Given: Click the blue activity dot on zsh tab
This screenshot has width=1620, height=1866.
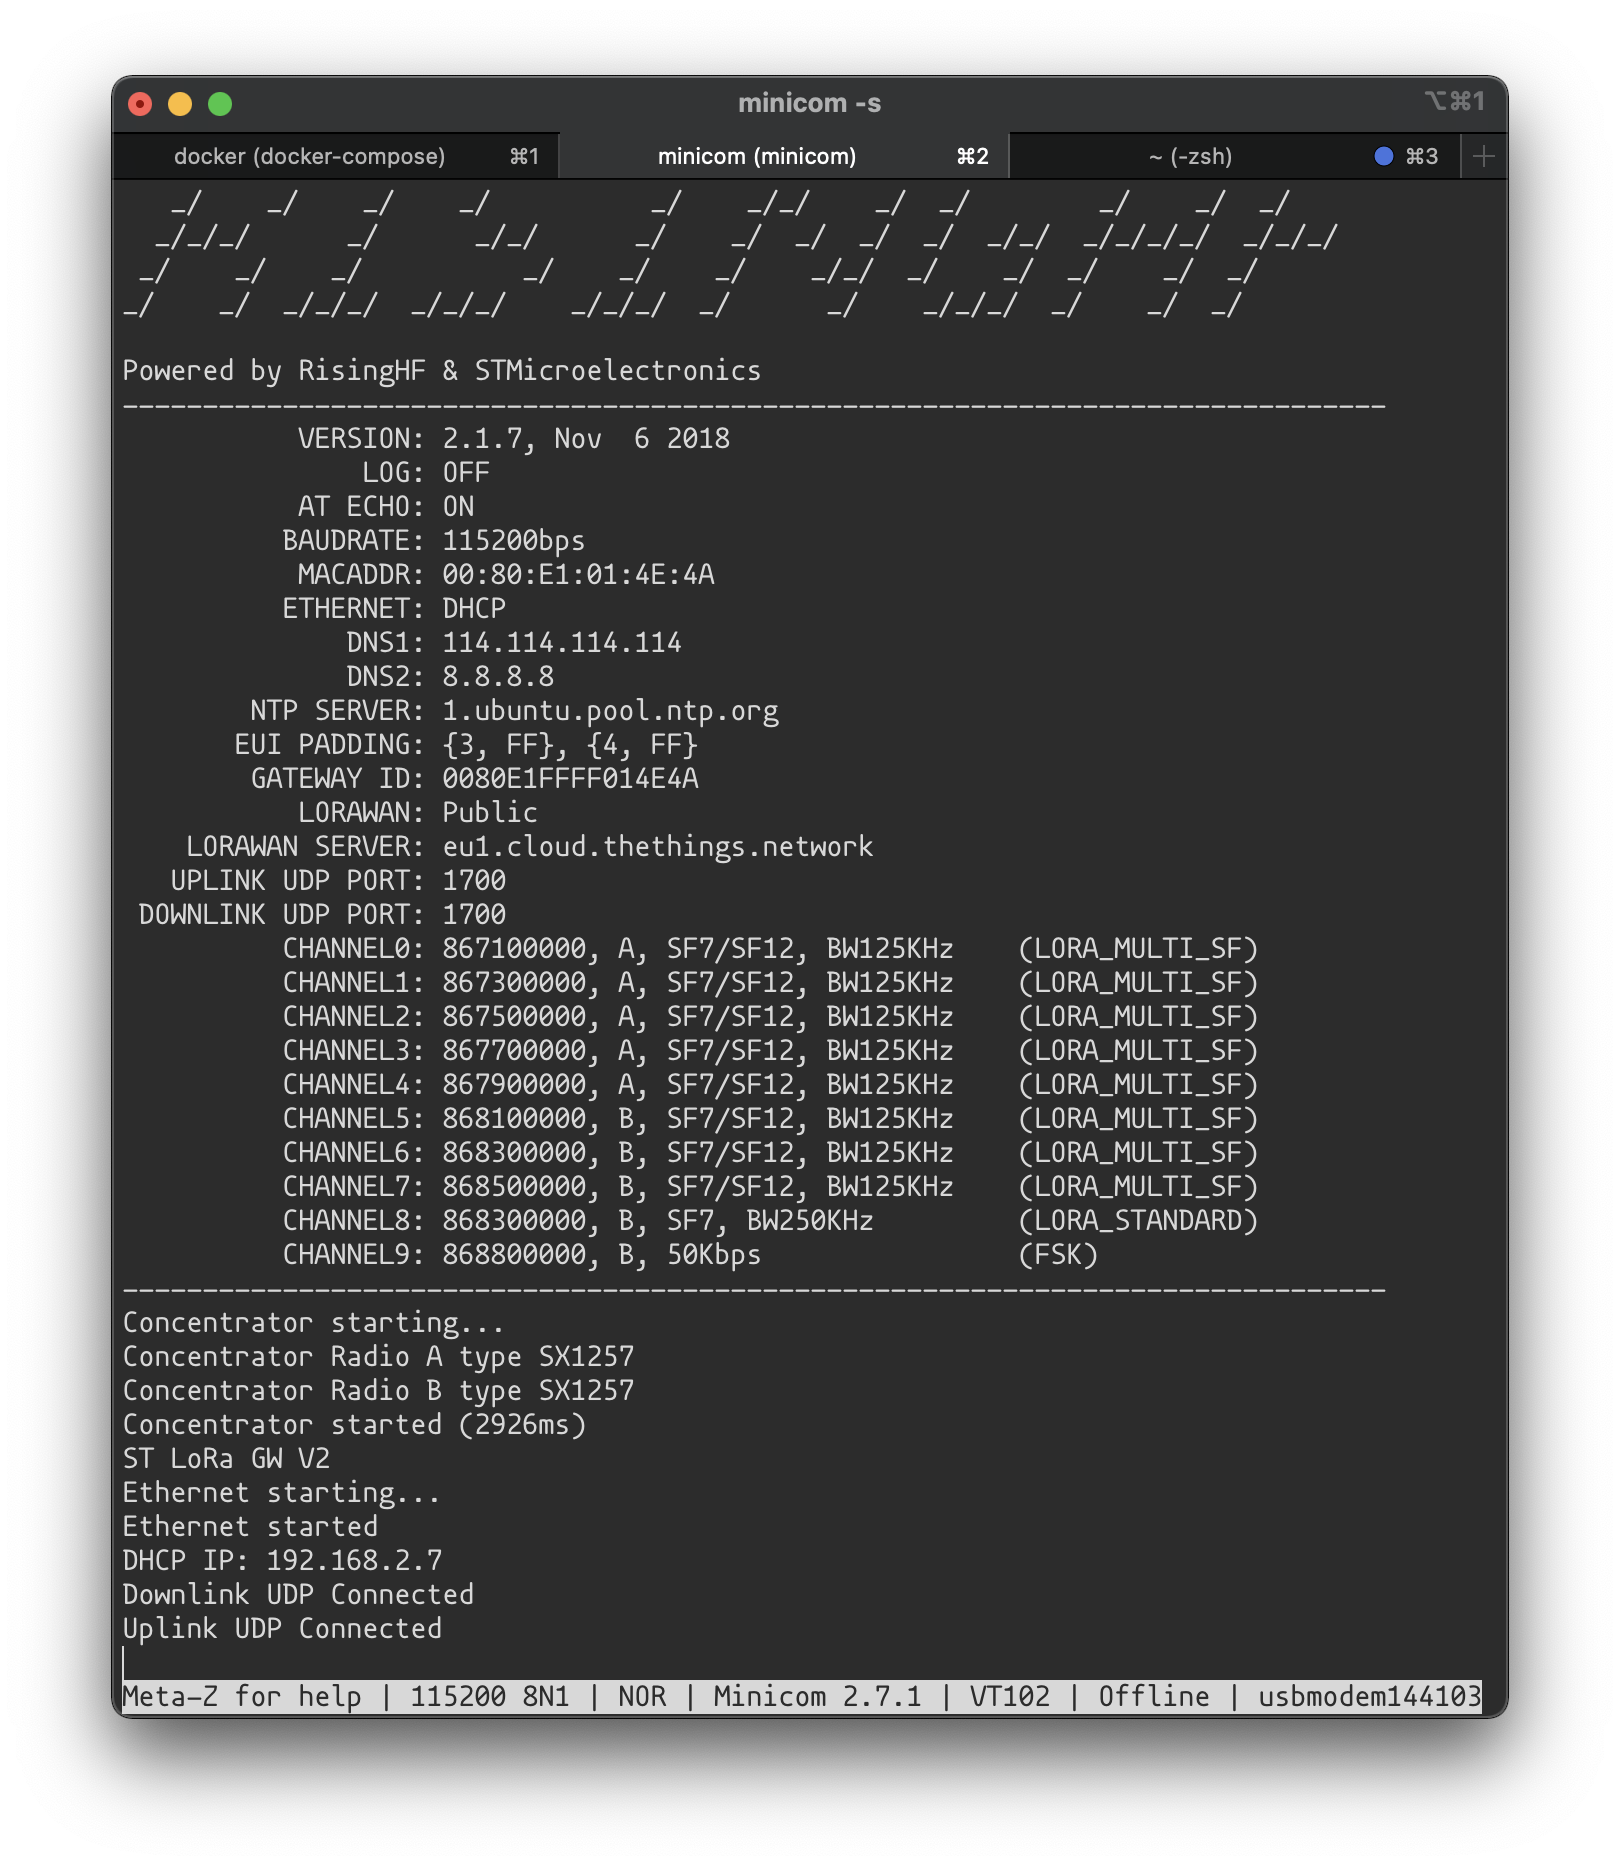Looking at the screenshot, I should coord(1384,156).
